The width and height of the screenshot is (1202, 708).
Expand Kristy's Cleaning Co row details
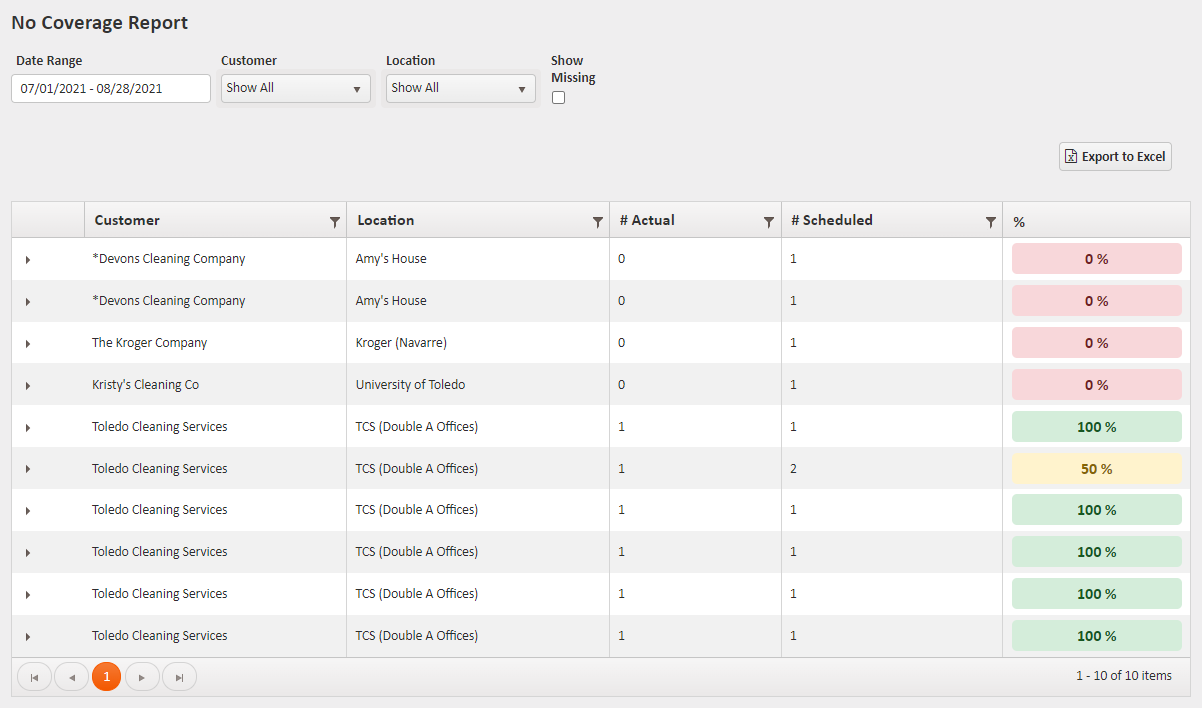(x=28, y=386)
